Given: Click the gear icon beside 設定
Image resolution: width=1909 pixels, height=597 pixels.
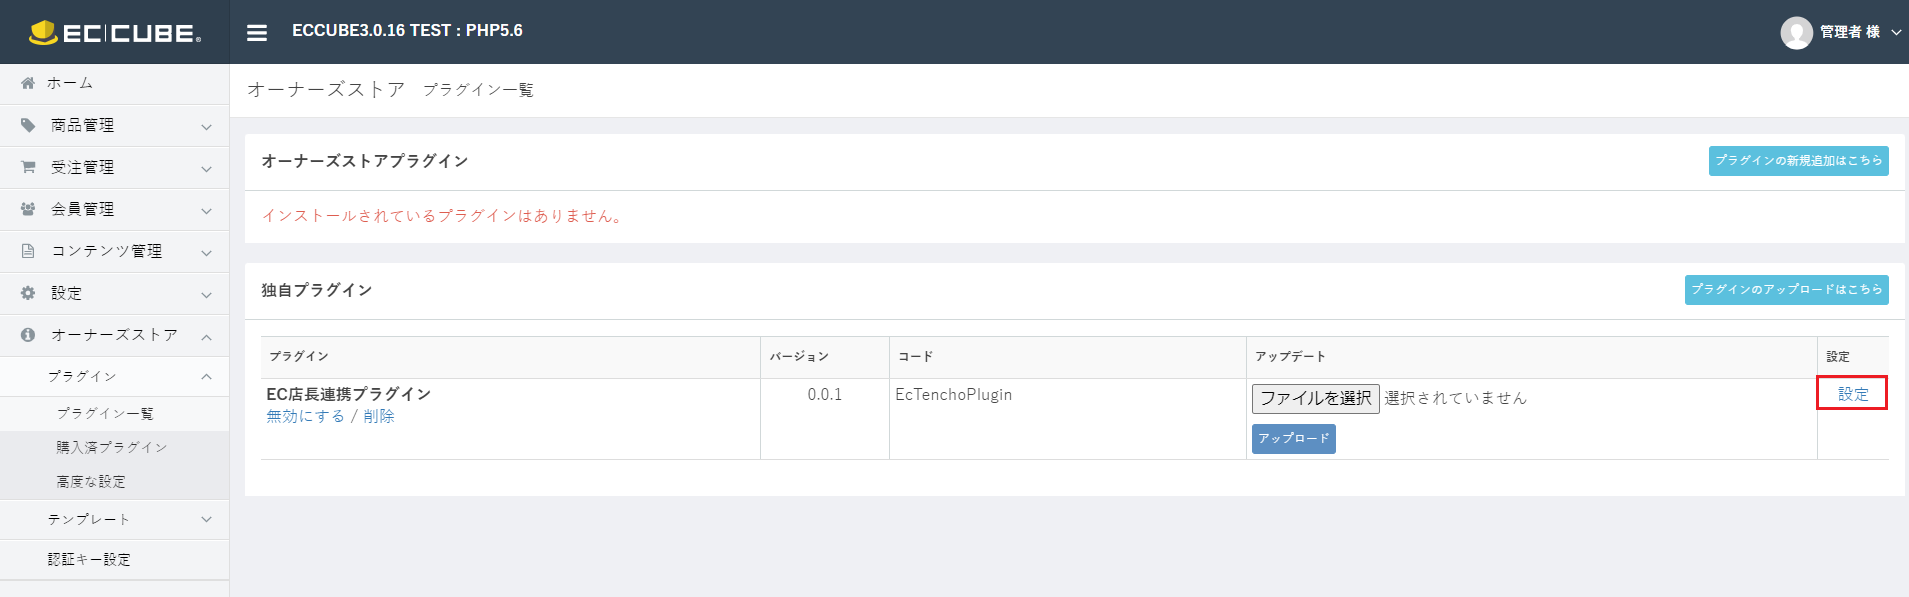Looking at the screenshot, I should click(28, 293).
